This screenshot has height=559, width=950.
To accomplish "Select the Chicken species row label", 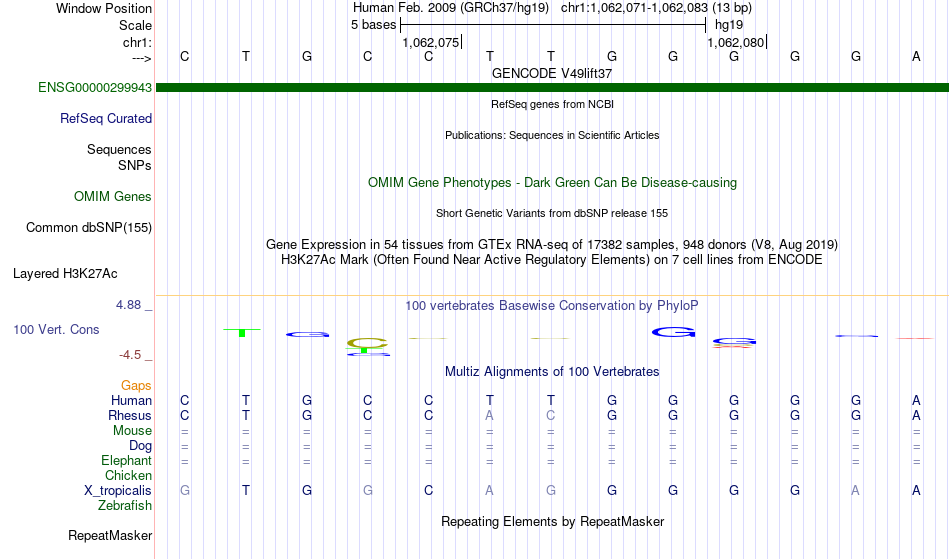I will click(128, 475).
